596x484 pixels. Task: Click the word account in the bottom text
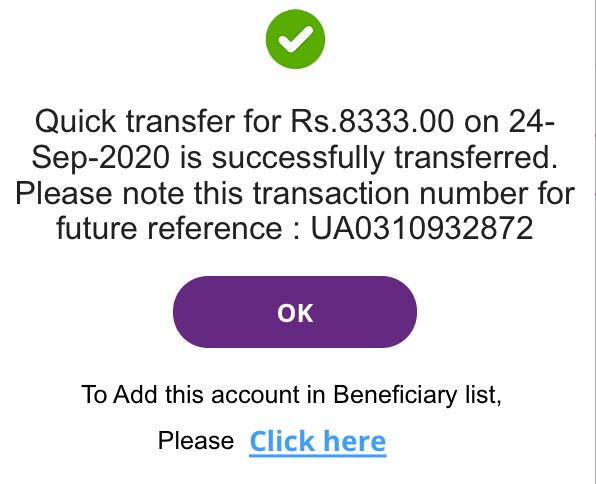coord(255,394)
